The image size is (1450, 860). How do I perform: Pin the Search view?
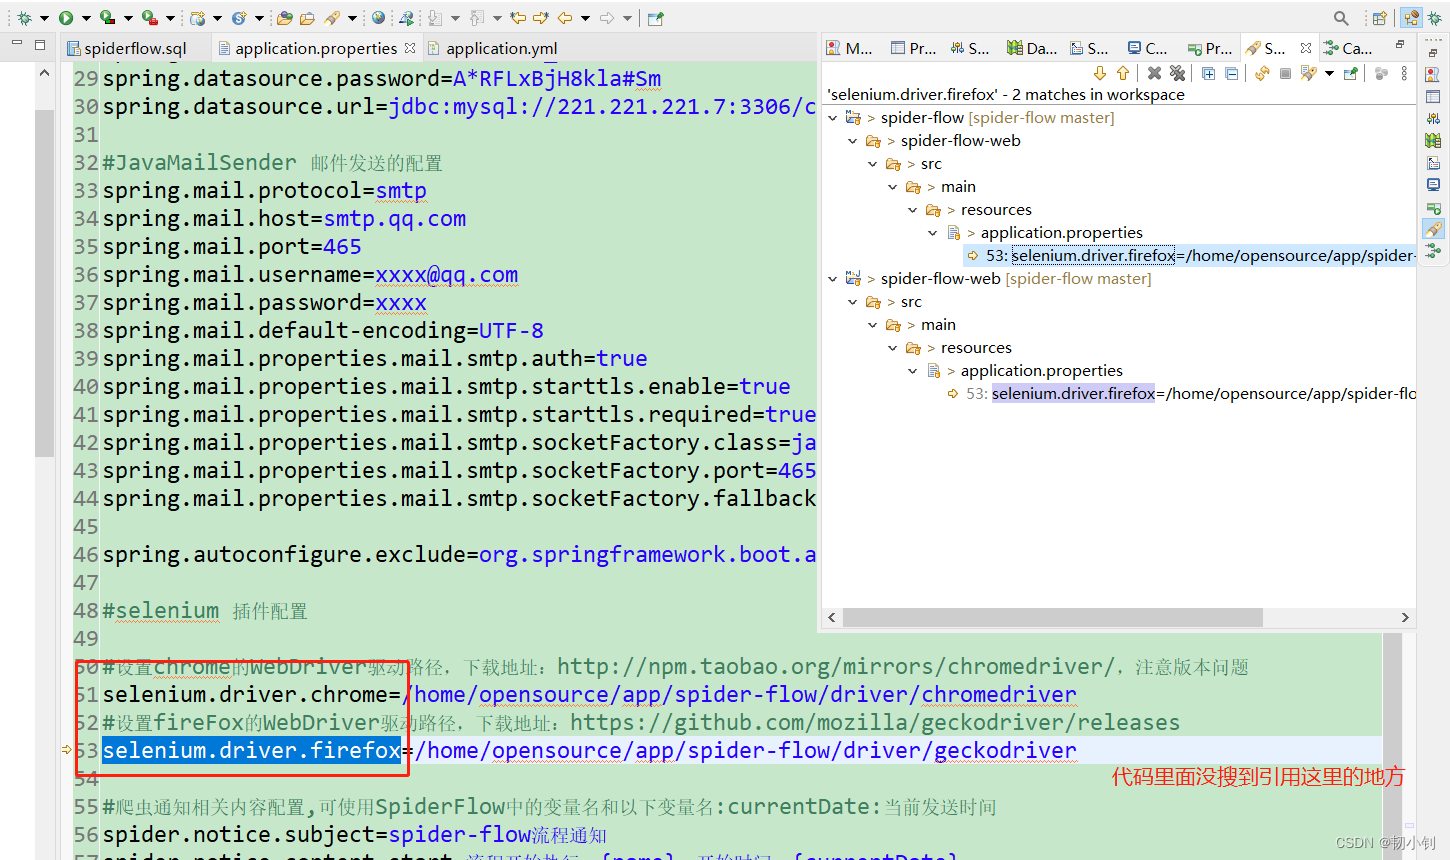(x=1352, y=73)
